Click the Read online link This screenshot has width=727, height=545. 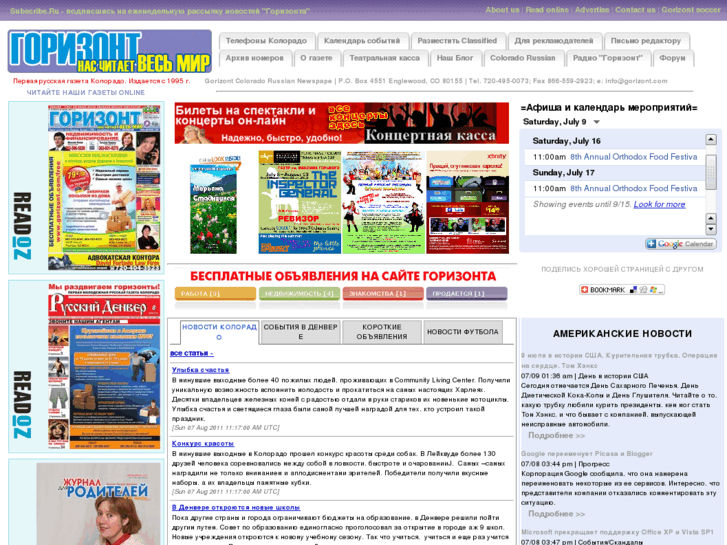(x=547, y=10)
